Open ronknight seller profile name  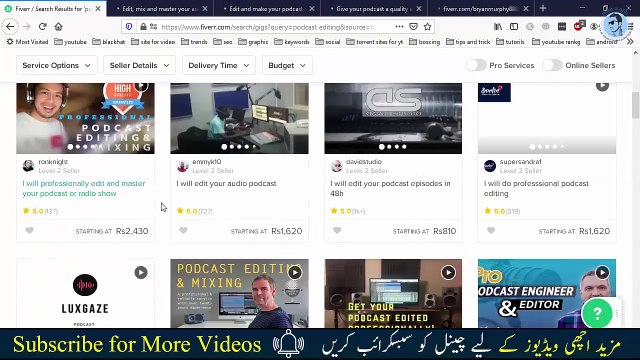[x=53, y=162]
